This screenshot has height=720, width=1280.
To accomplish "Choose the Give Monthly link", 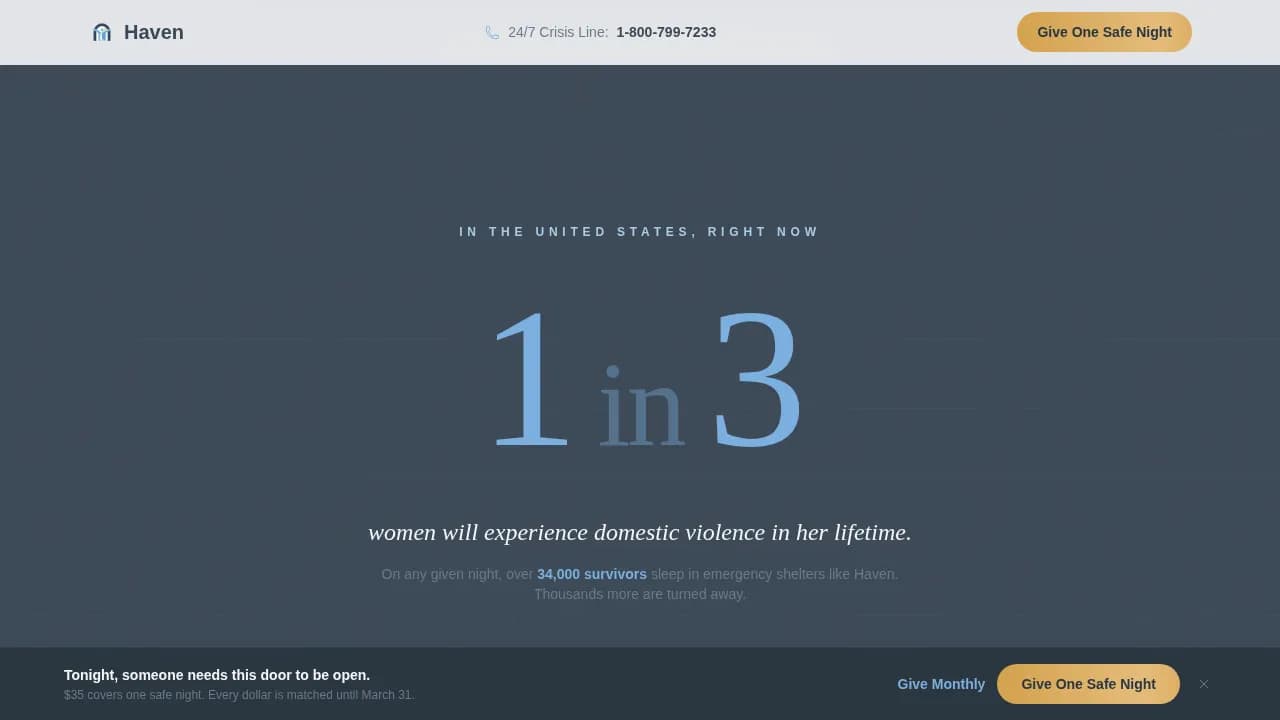I will 941,684.
